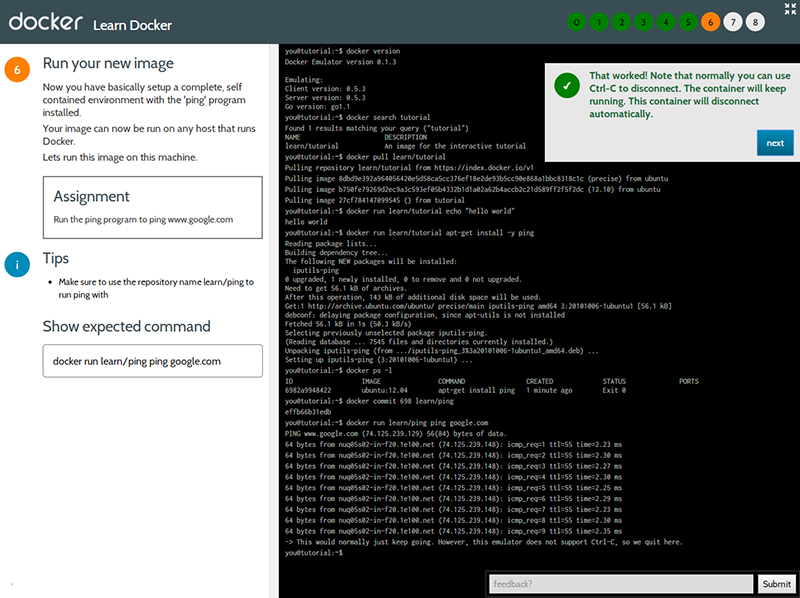Submit the feedback
This screenshot has width=800, height=598.
(x=777, y=584)
